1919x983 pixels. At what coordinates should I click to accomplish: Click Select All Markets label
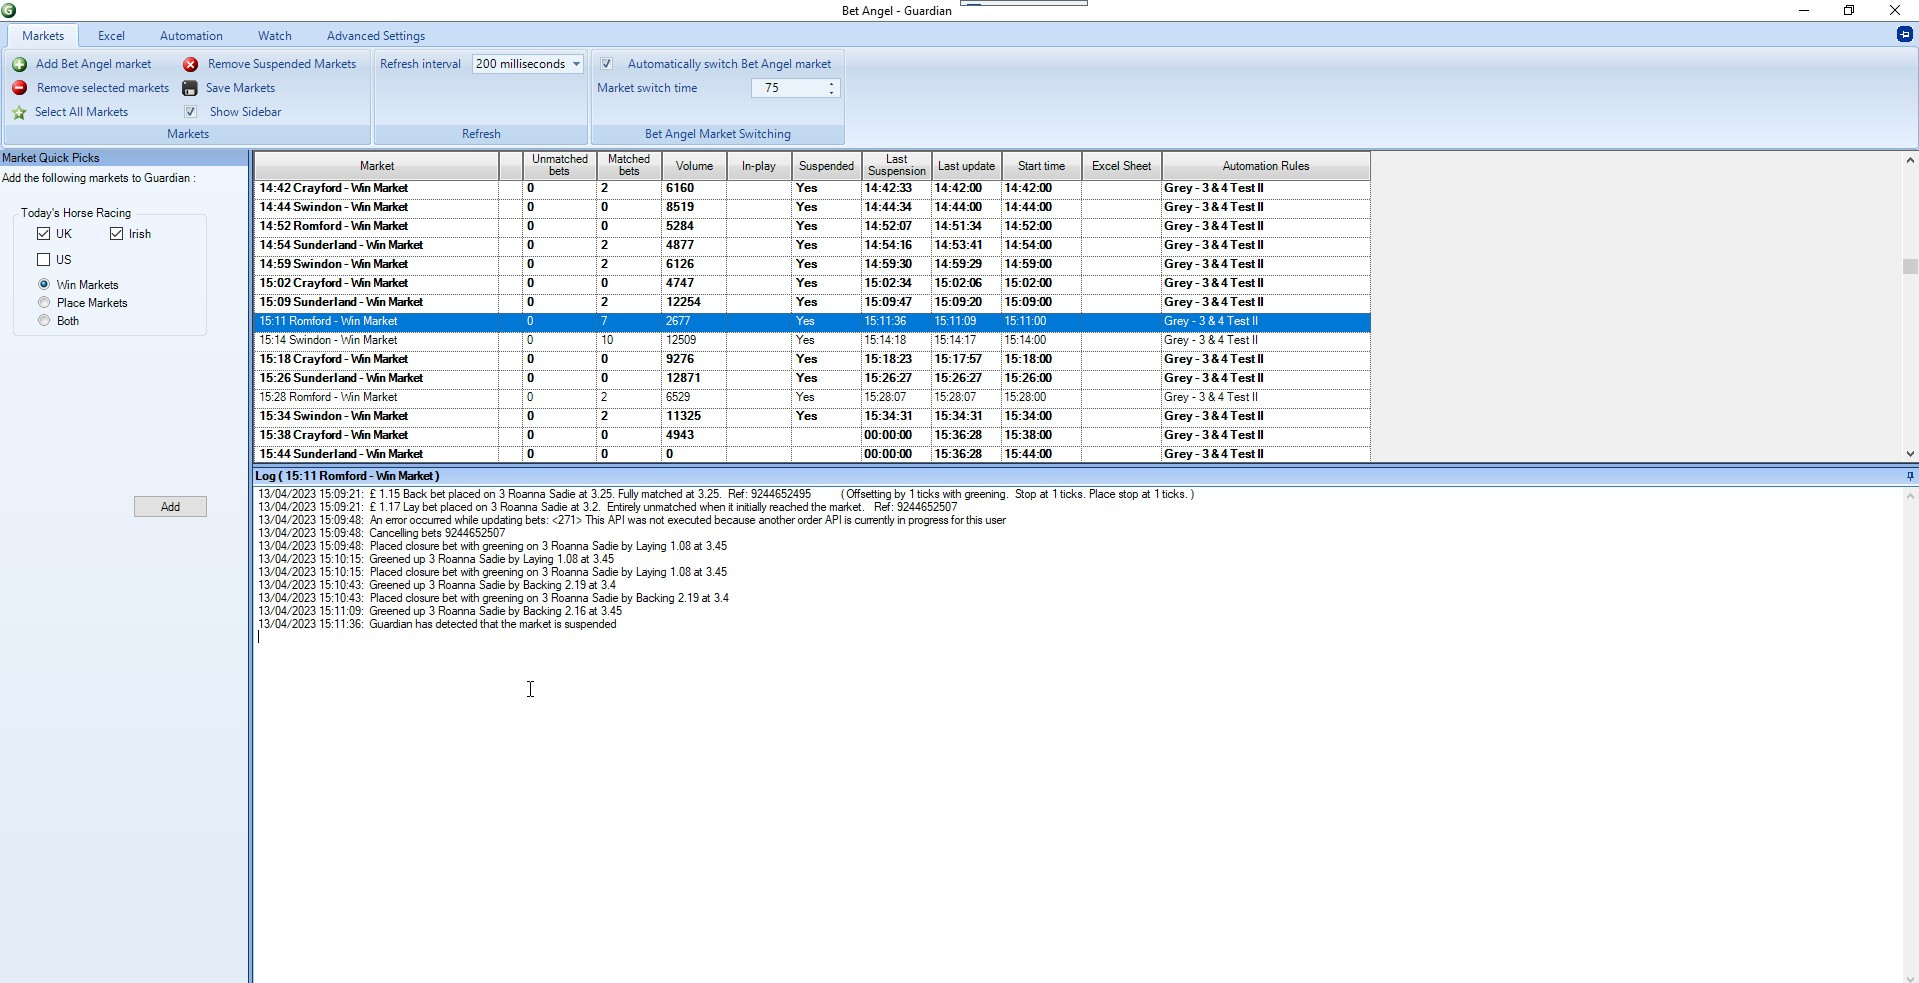tap(82, 112)
